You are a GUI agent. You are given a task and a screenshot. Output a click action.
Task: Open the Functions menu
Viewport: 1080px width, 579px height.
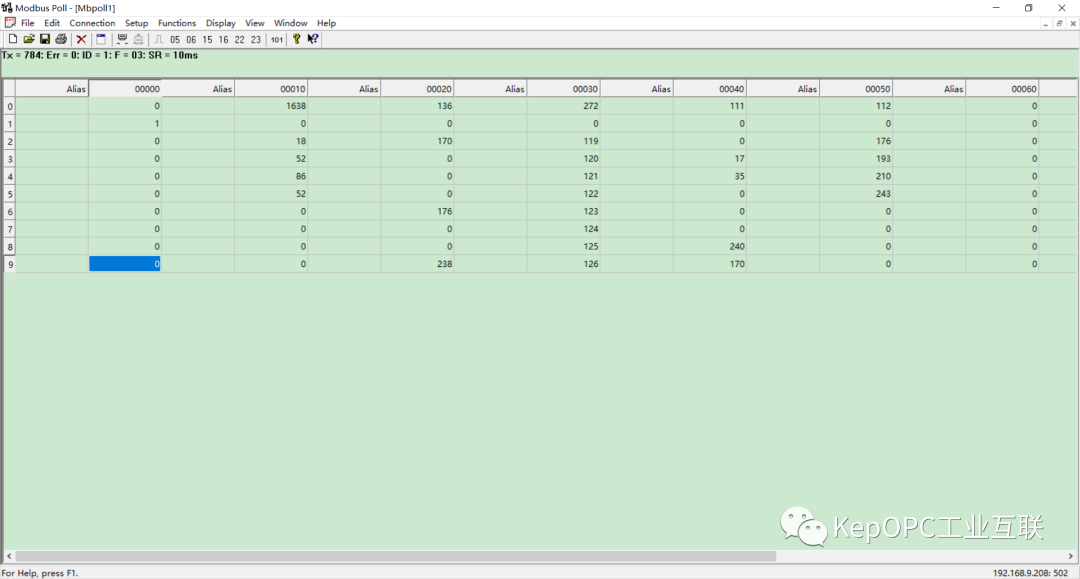[x=177, y=23]
